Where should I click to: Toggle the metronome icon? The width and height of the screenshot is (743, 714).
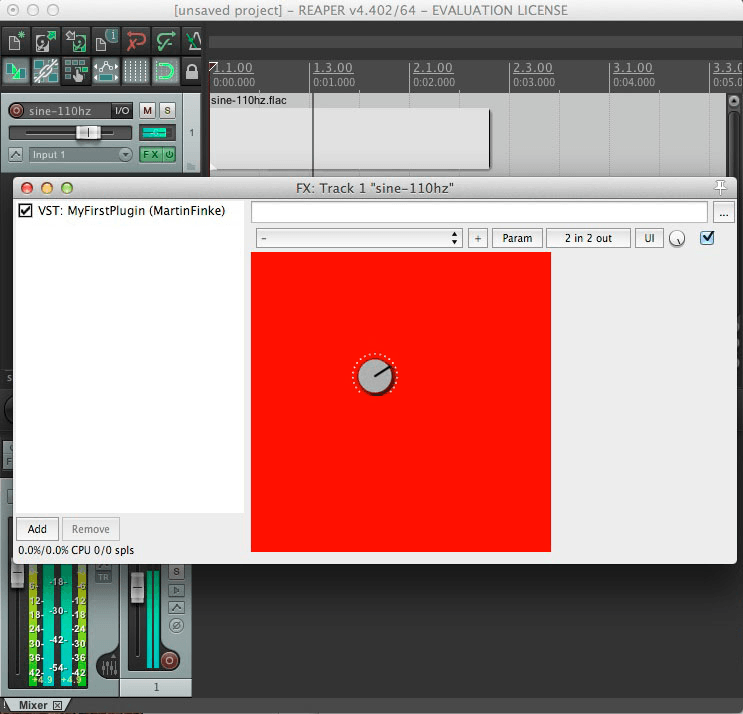[192, 41]
